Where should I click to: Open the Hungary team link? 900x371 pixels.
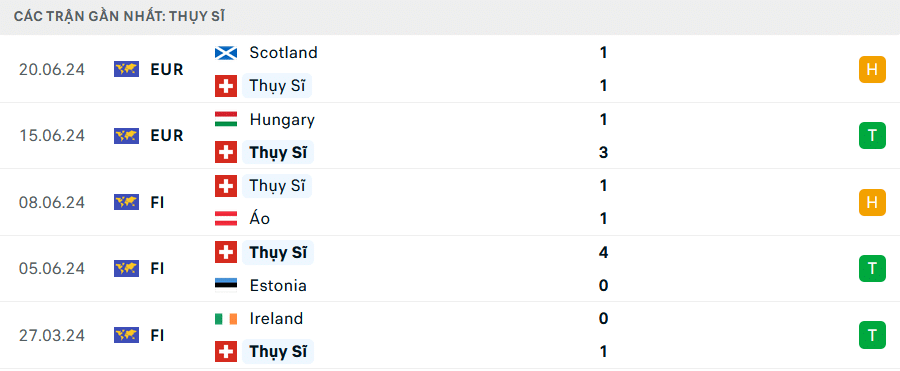pos(282,119)
